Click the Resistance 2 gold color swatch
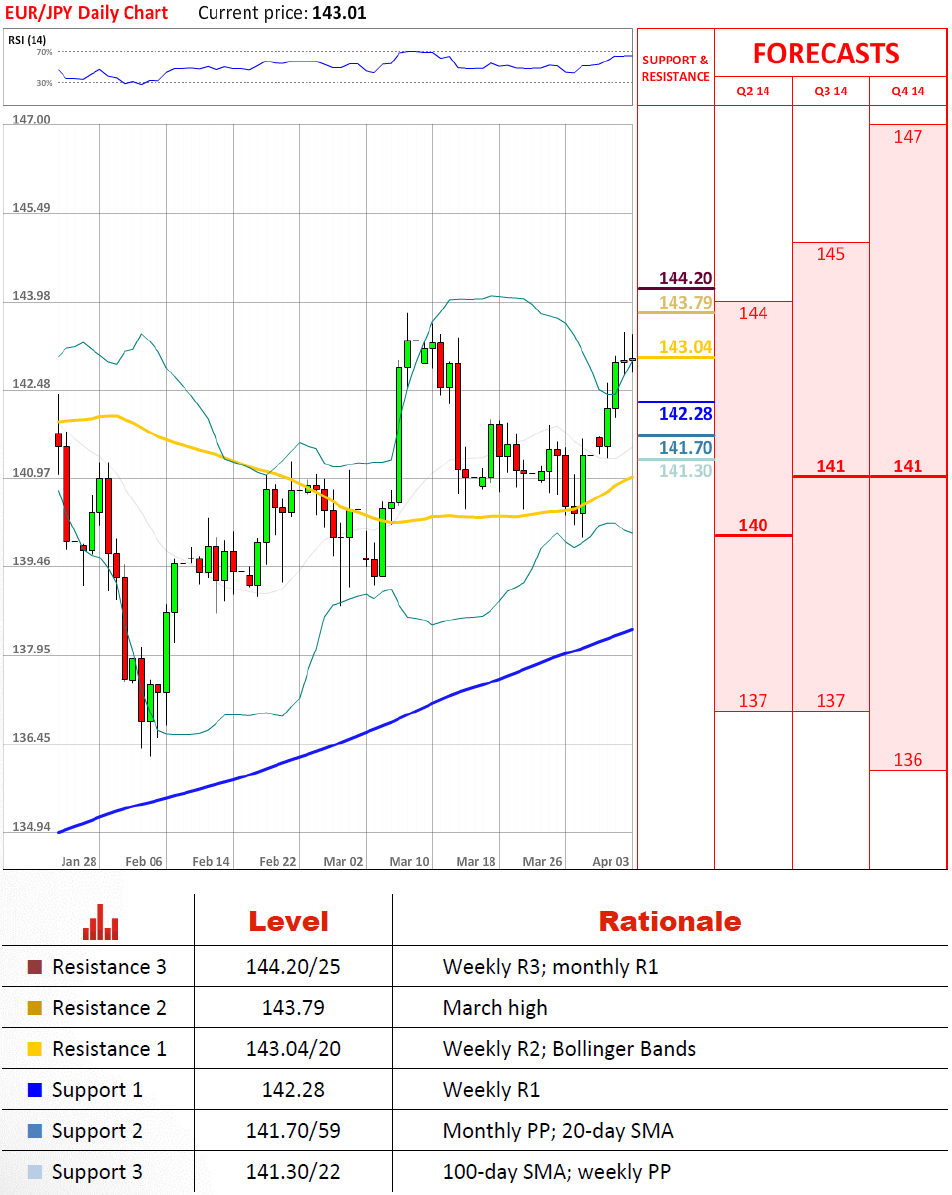 click(34, 1008)
